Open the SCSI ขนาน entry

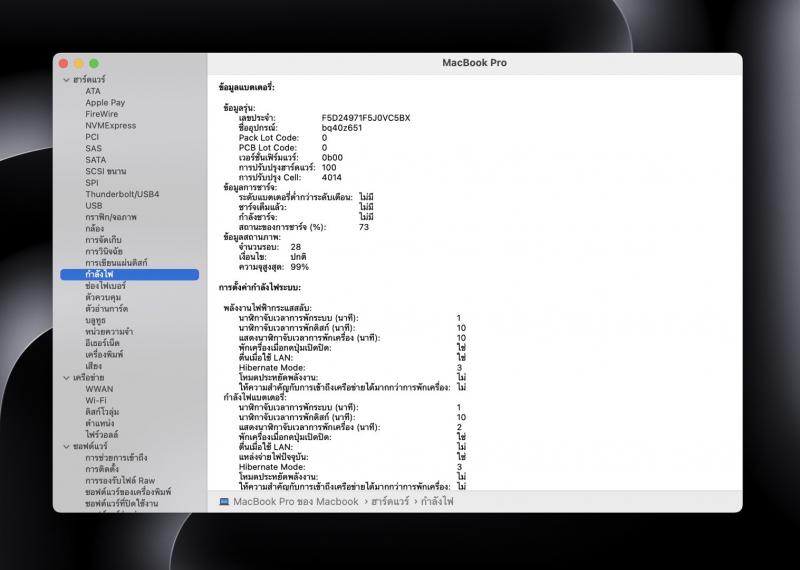[106, 171]
